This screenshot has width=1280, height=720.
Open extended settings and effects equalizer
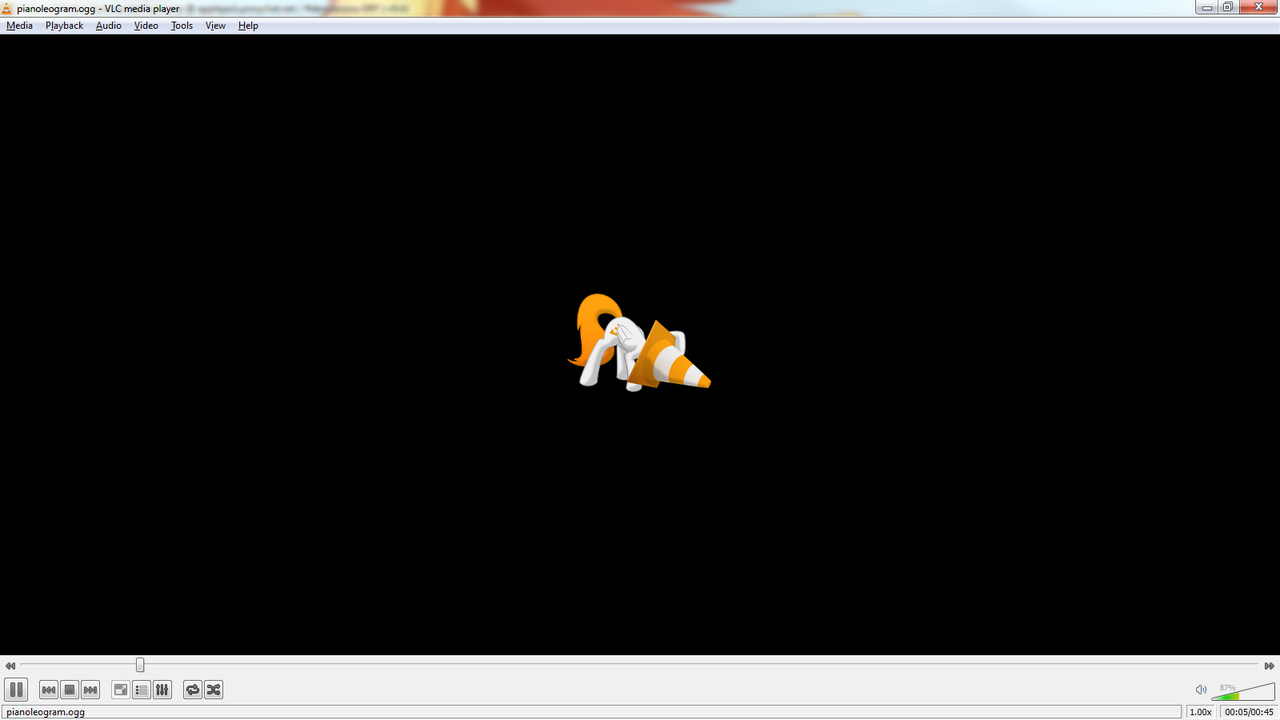pos(162,690)
